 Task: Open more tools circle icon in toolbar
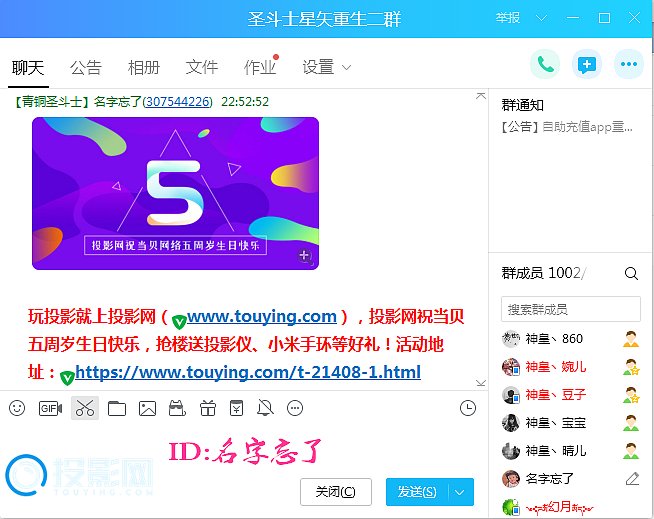pos(295,408)
